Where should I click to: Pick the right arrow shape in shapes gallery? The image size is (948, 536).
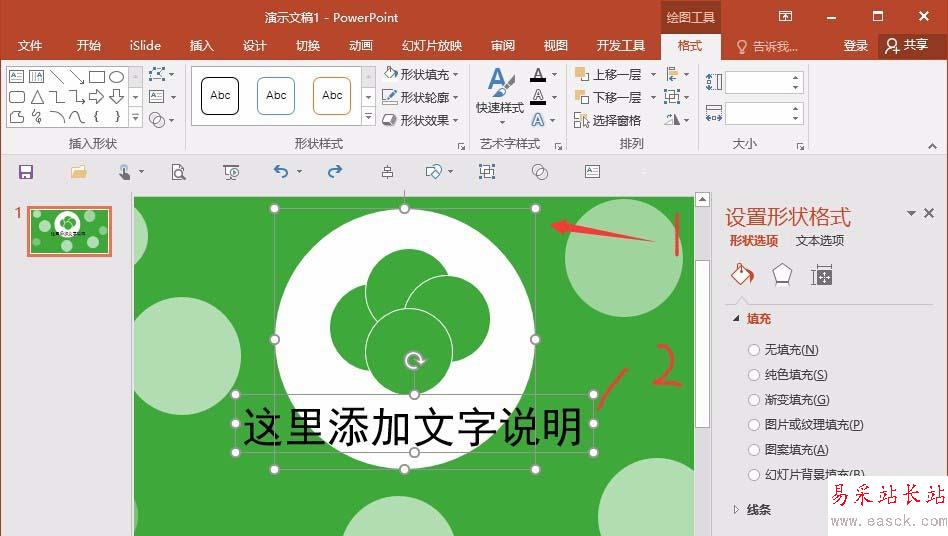point(97,97)
